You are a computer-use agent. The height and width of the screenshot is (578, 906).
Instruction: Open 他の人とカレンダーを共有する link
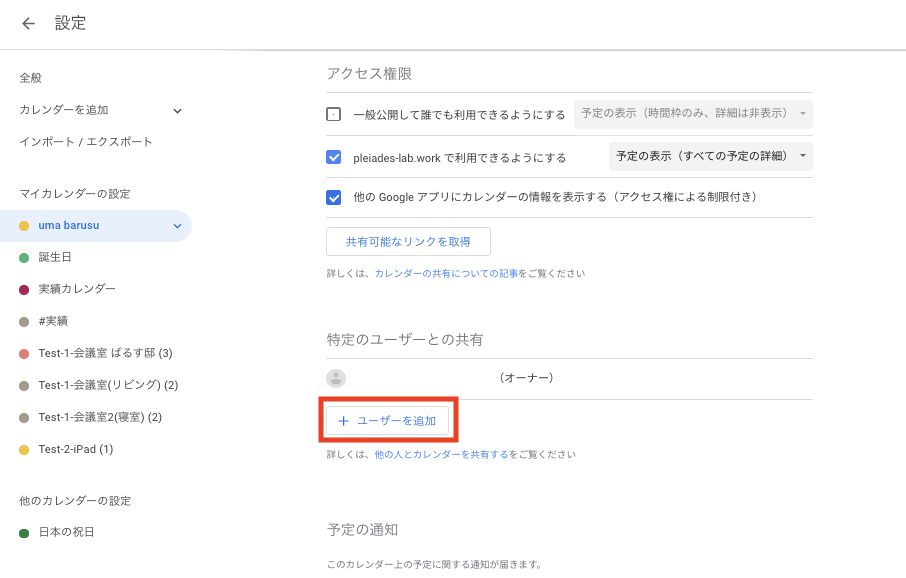tap(441, 454)
